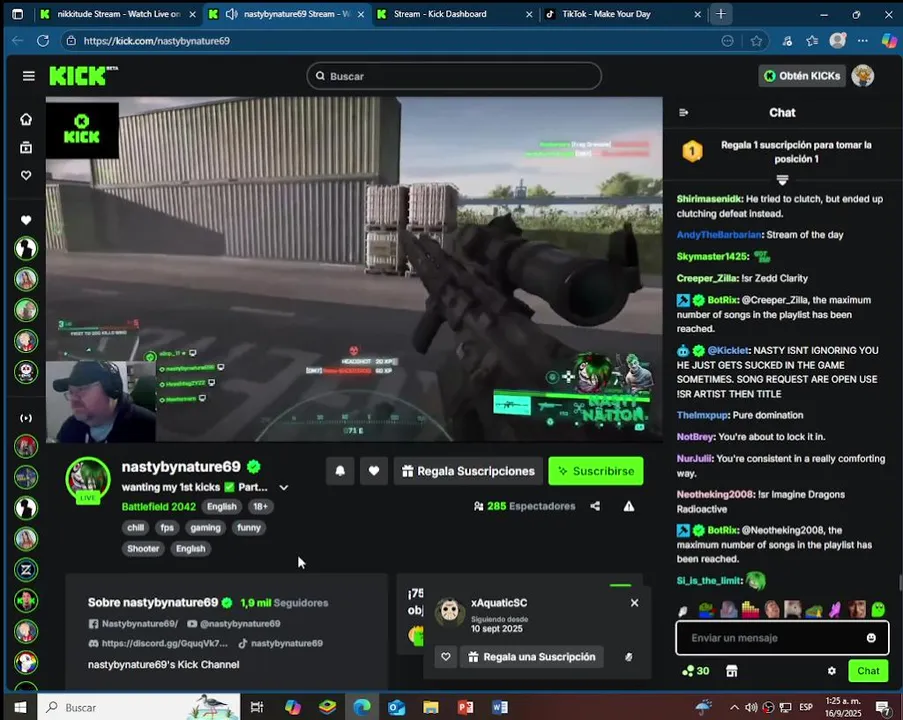Send message with green Chat button

point(868,671)
